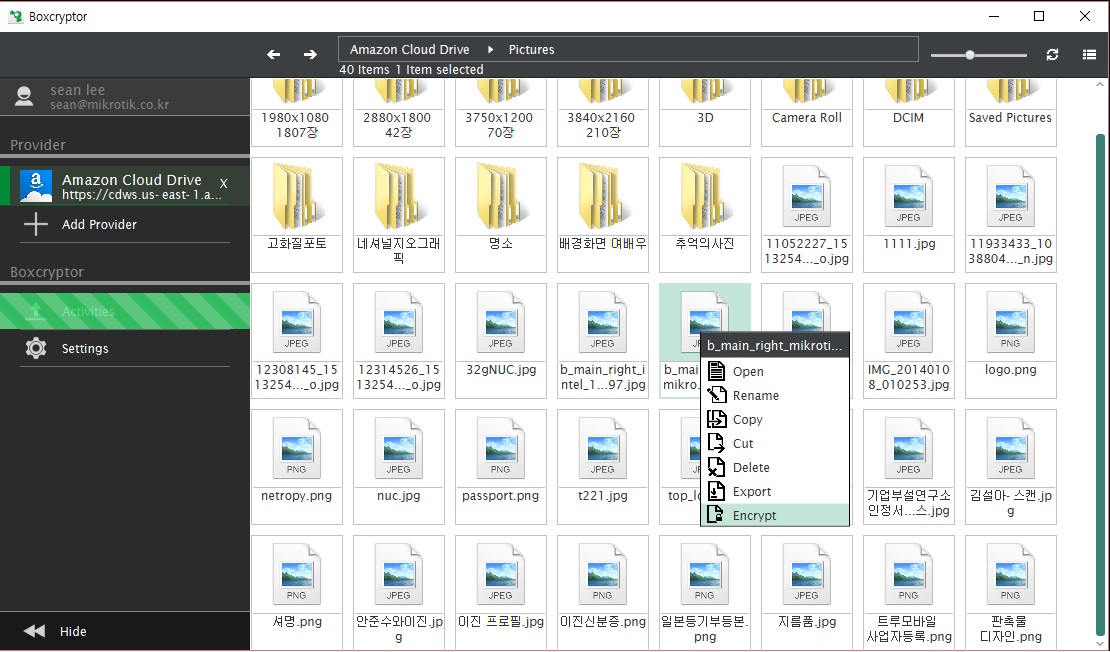Select the IMG_20140108_010253.jpg file
The height and width of the screenshot is (652, 1110).
[908, 341]
